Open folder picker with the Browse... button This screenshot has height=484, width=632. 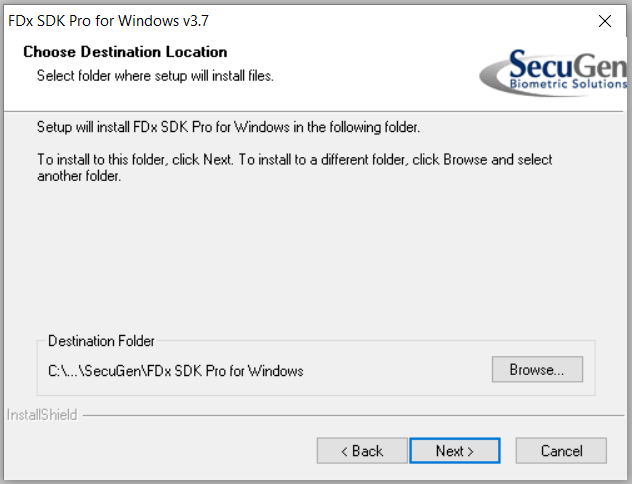point(537,369)
